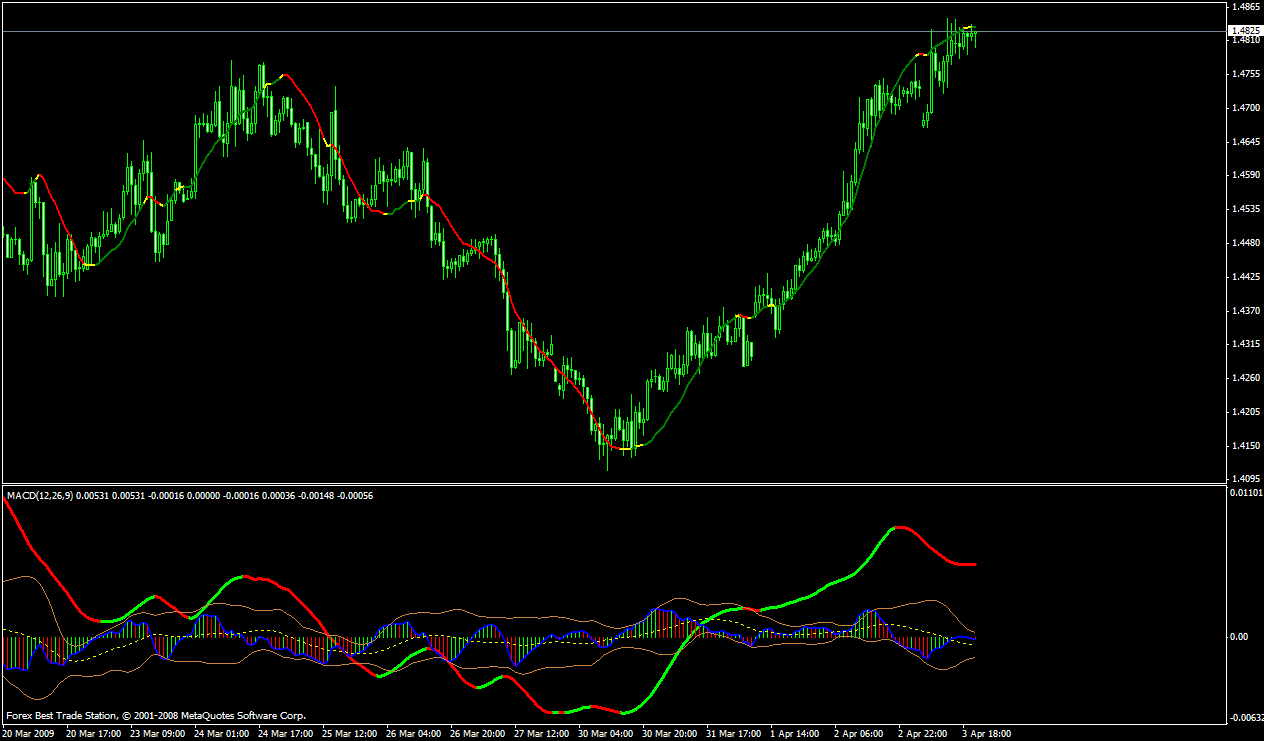Click the -0.00632 MACD scale value
The width and height of the screenshot is (1264, 741).
[x=1246, y=717]
